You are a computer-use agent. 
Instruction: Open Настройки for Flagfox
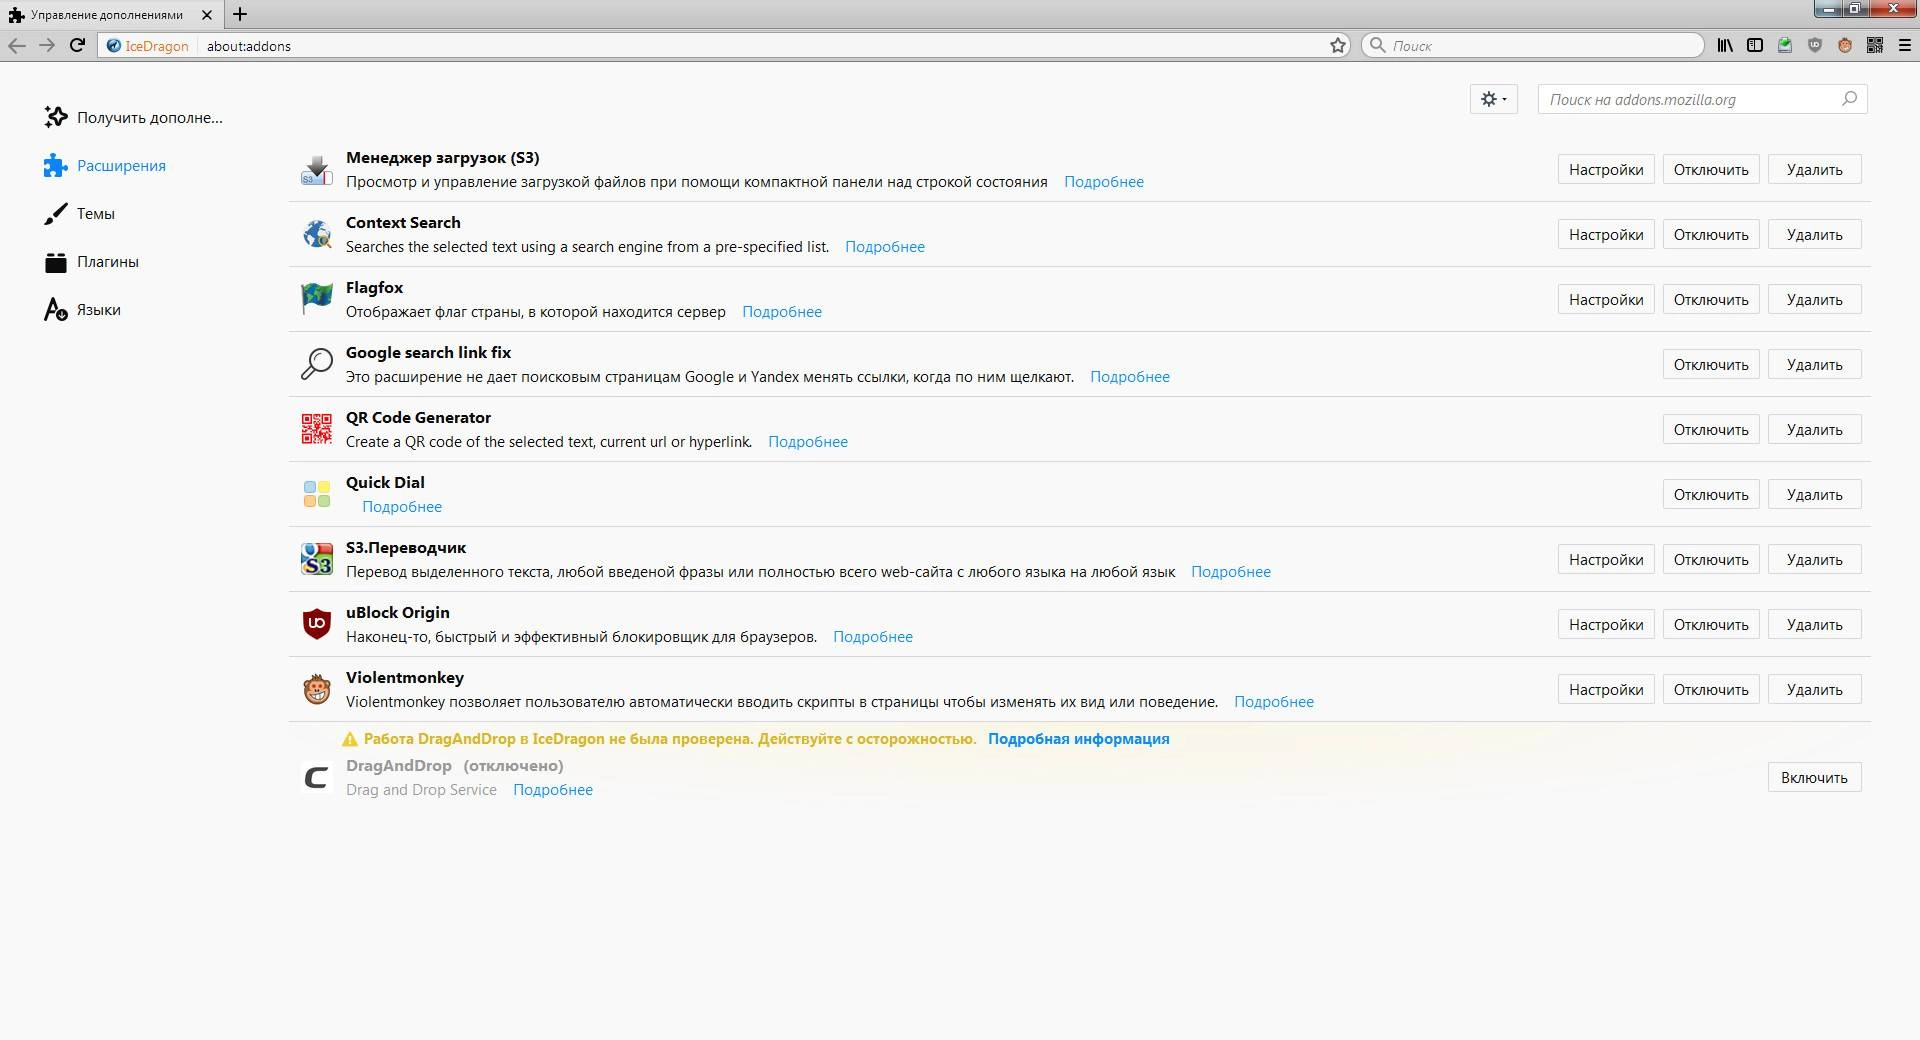coord(1606,299)
